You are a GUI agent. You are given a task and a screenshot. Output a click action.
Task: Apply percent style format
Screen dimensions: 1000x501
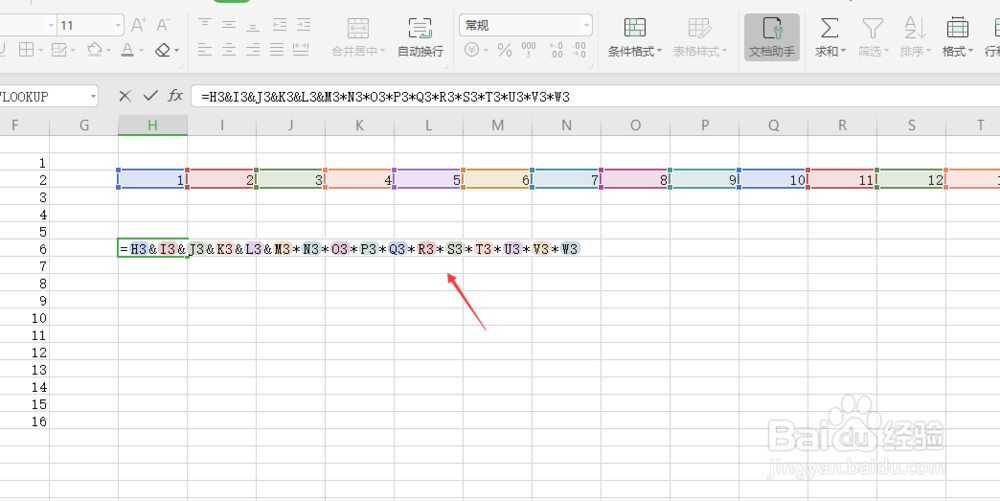[504, 50]
